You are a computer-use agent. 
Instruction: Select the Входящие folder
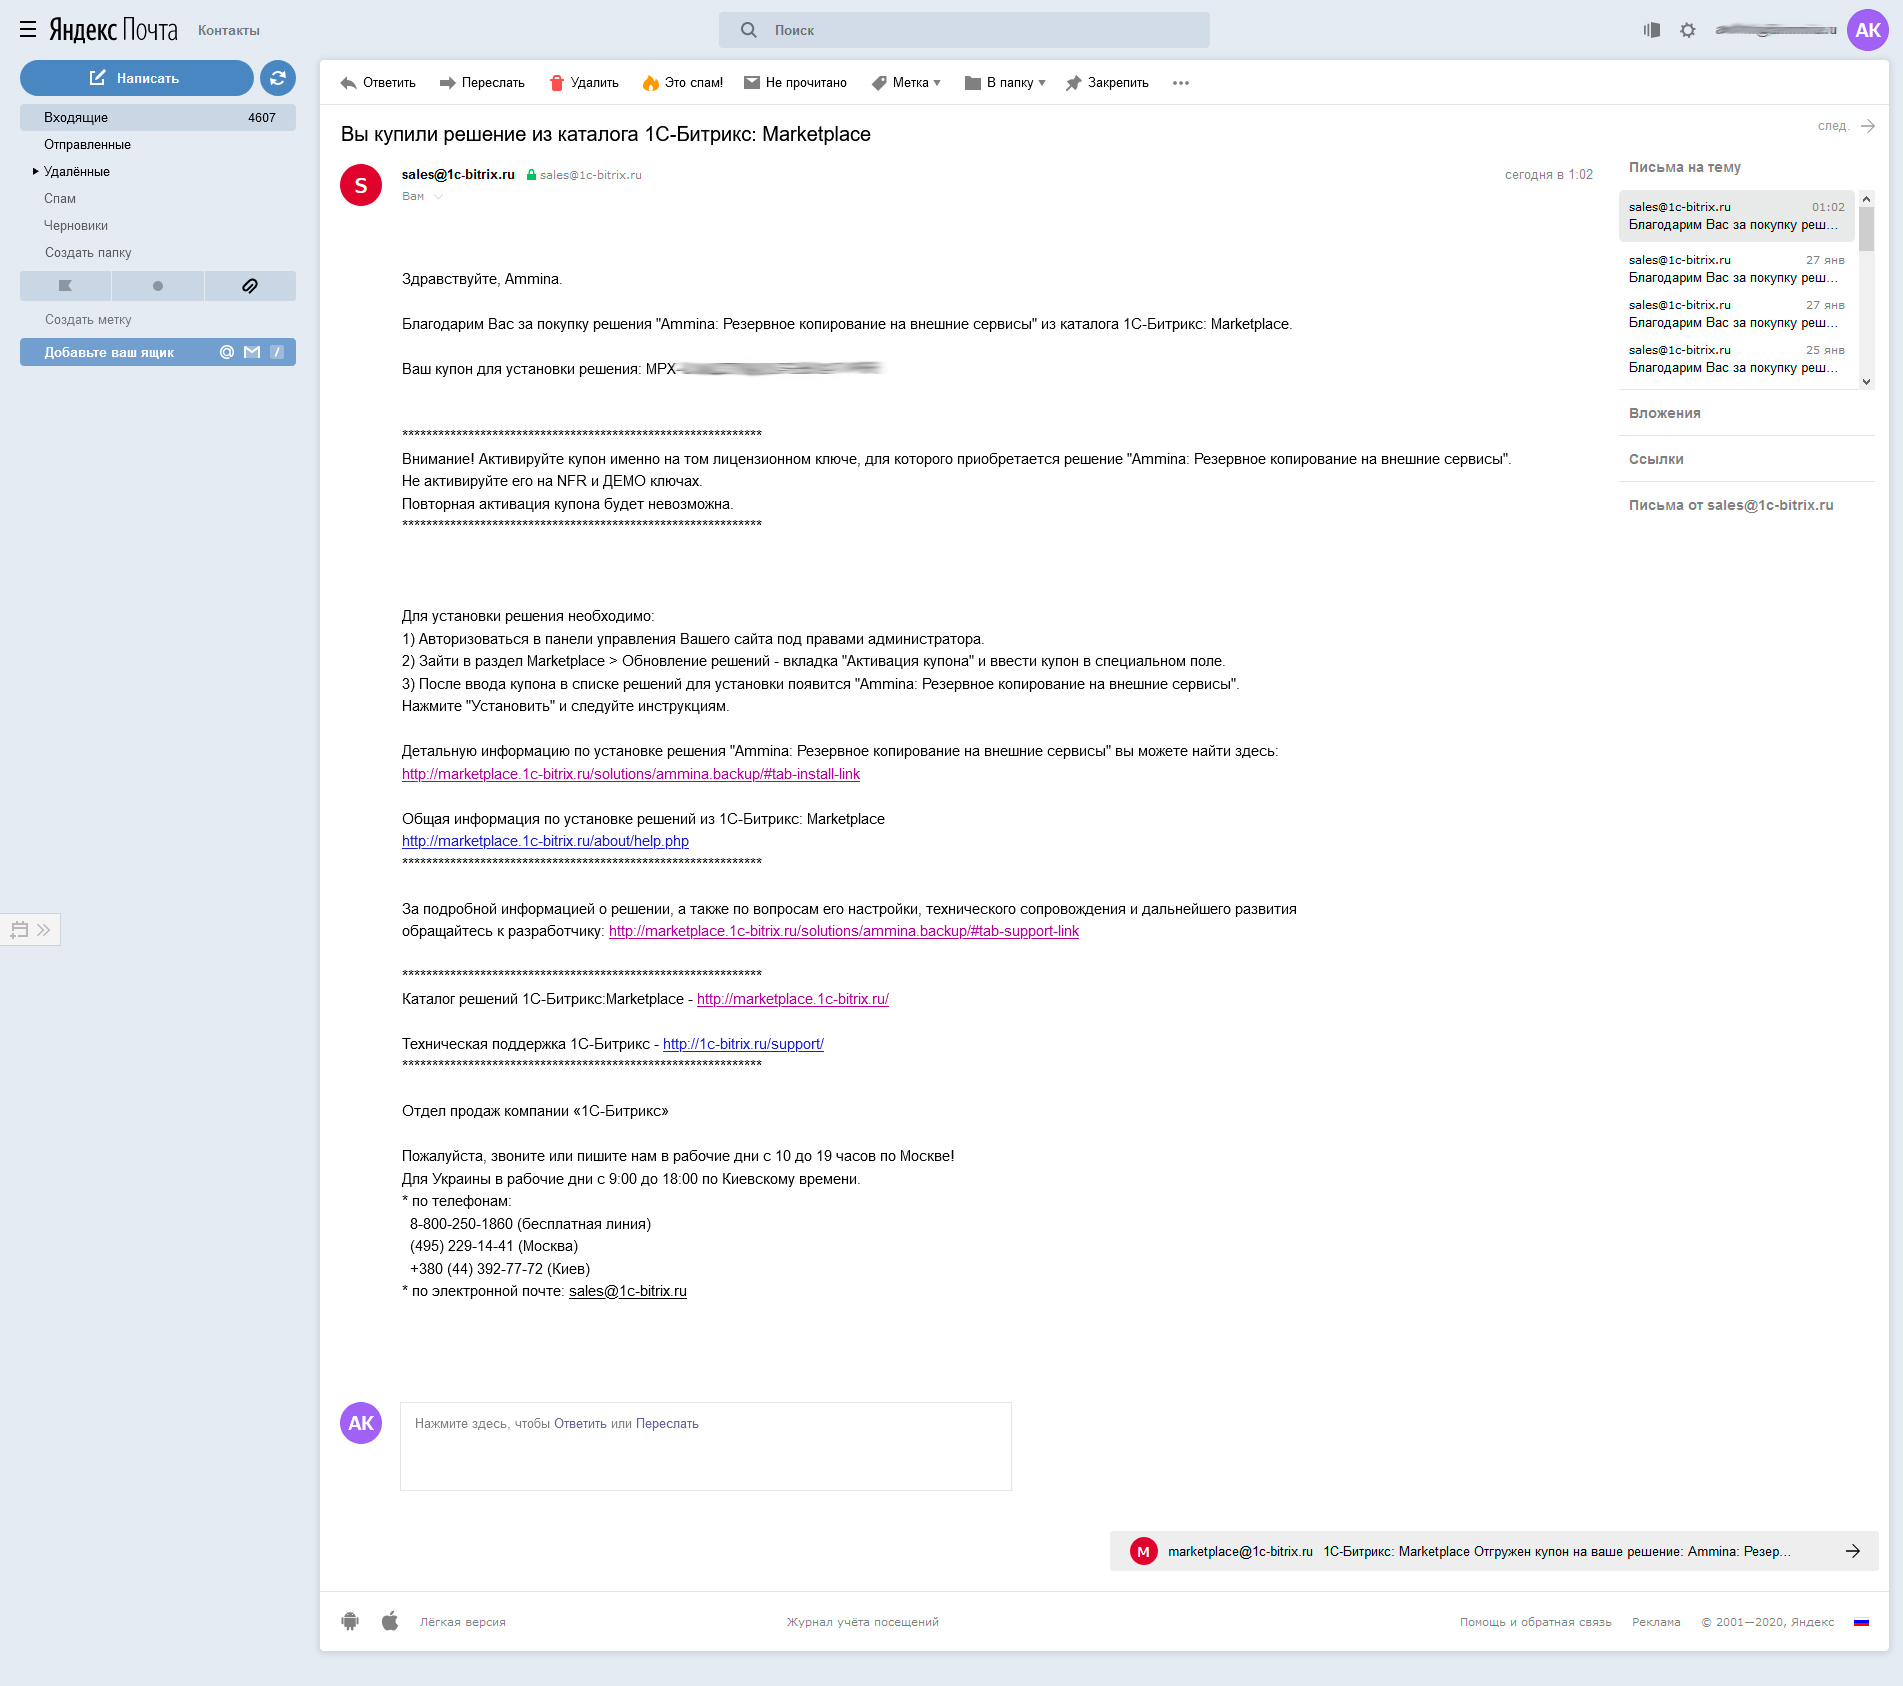pos(158,117)
